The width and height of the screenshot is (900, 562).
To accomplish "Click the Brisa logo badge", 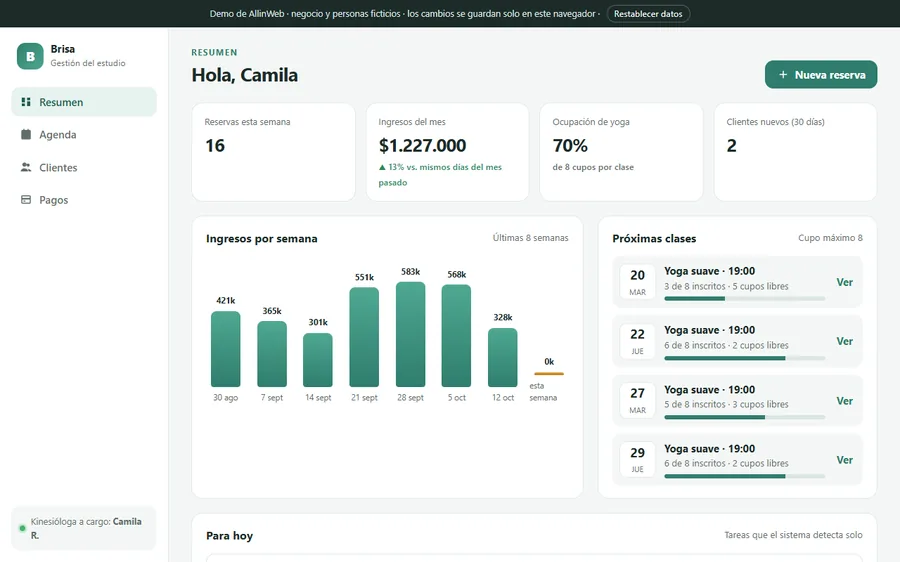I will [30, 56].
